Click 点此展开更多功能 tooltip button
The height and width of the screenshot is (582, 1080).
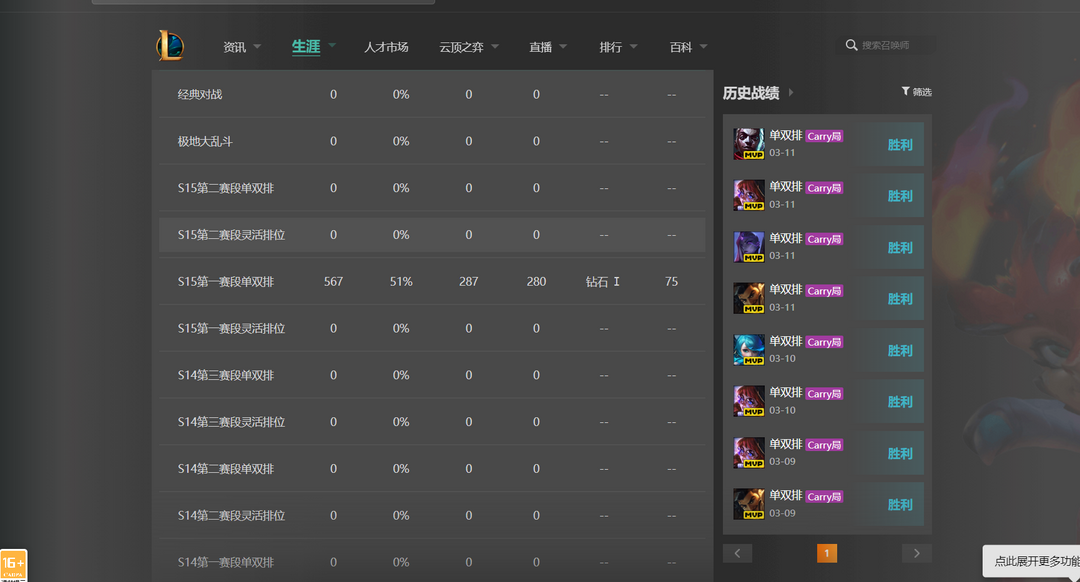[1031, 561]
